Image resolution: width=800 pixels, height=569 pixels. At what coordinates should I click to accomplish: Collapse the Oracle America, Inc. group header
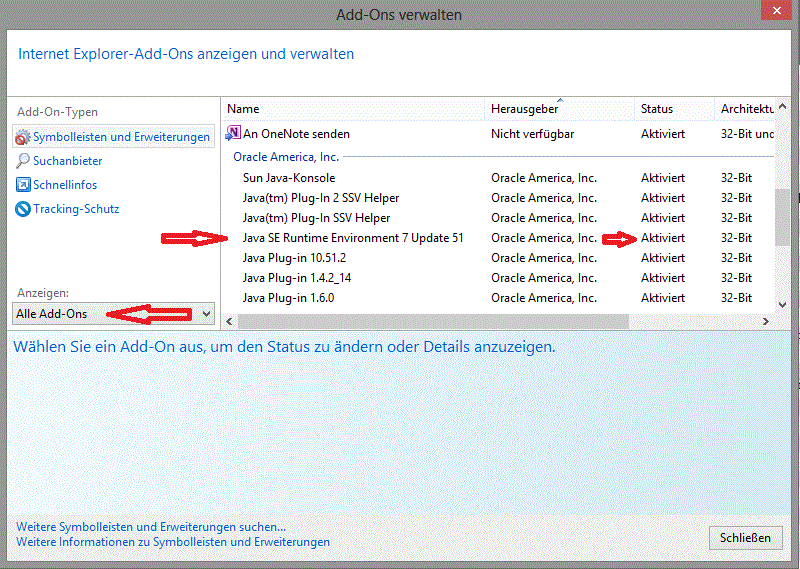(286, 157)
